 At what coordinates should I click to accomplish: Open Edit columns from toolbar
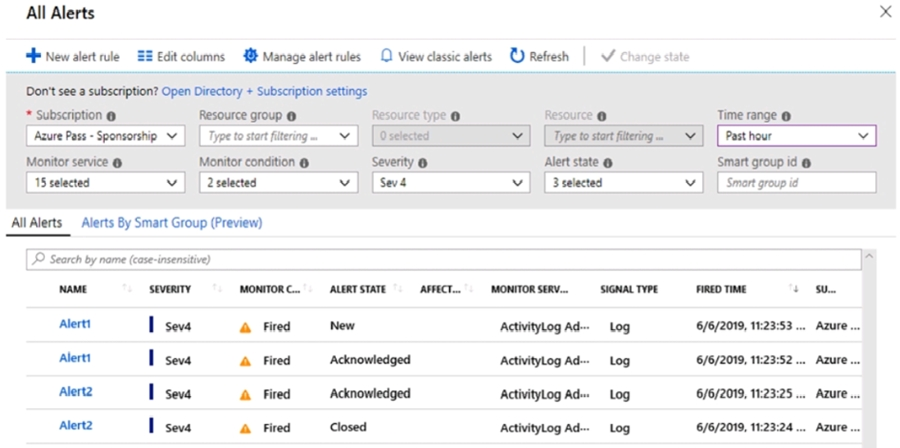[181, 57]
